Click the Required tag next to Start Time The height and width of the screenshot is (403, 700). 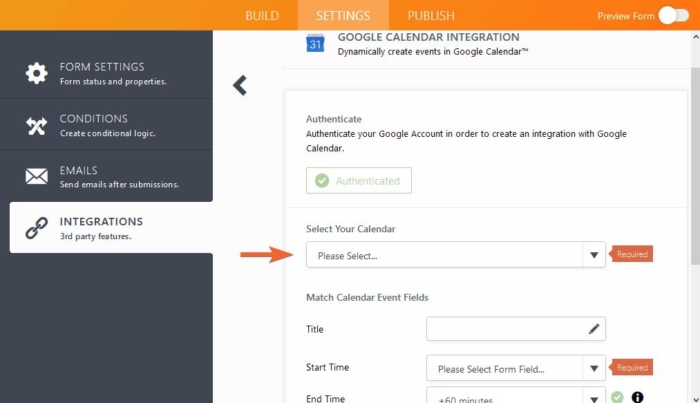pyautogui.click(x=632, y=367)
